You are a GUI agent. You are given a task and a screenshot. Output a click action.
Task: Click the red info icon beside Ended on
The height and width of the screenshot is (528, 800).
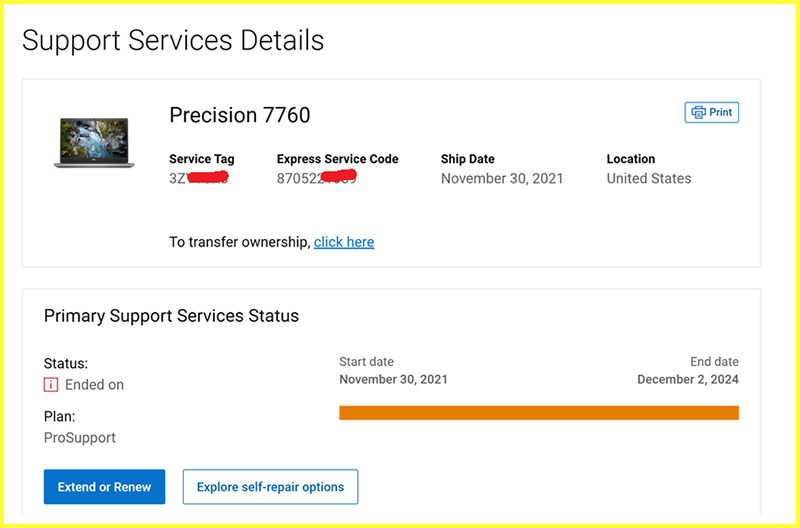click(51, 385)
